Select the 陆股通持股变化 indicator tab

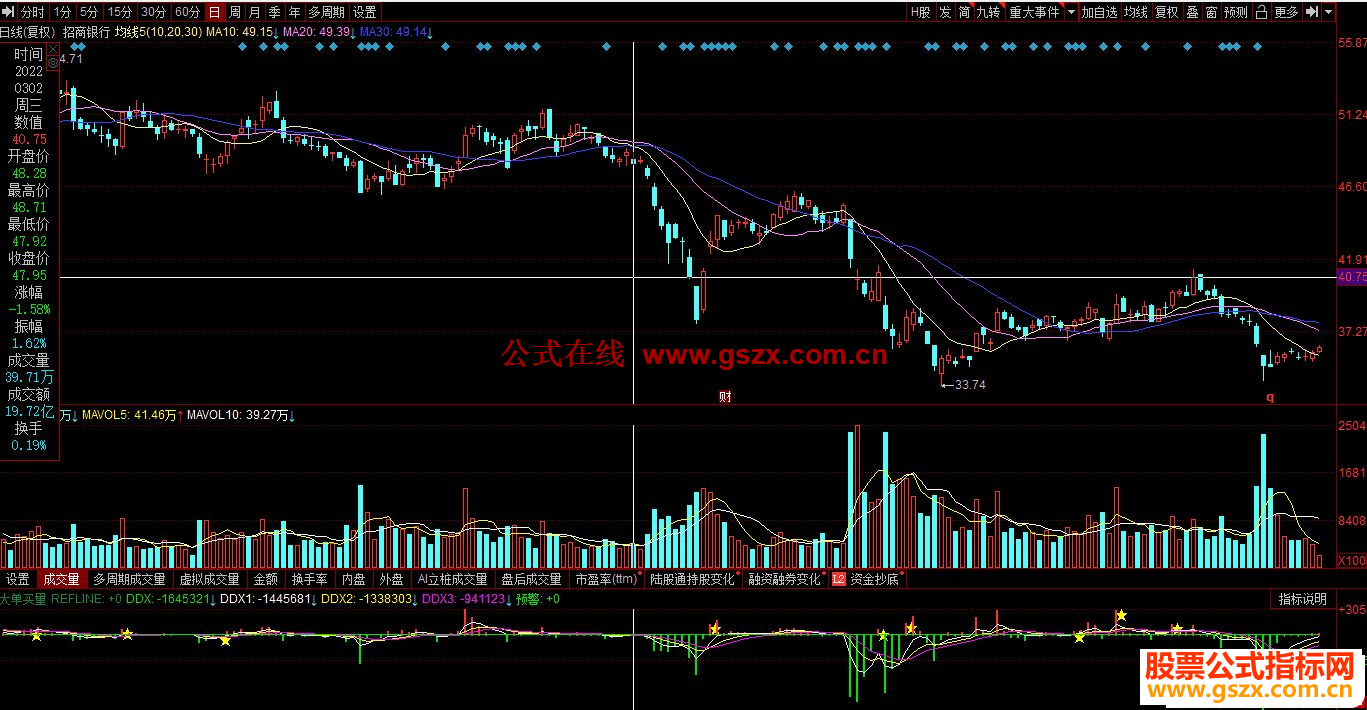tap(693, 579)
